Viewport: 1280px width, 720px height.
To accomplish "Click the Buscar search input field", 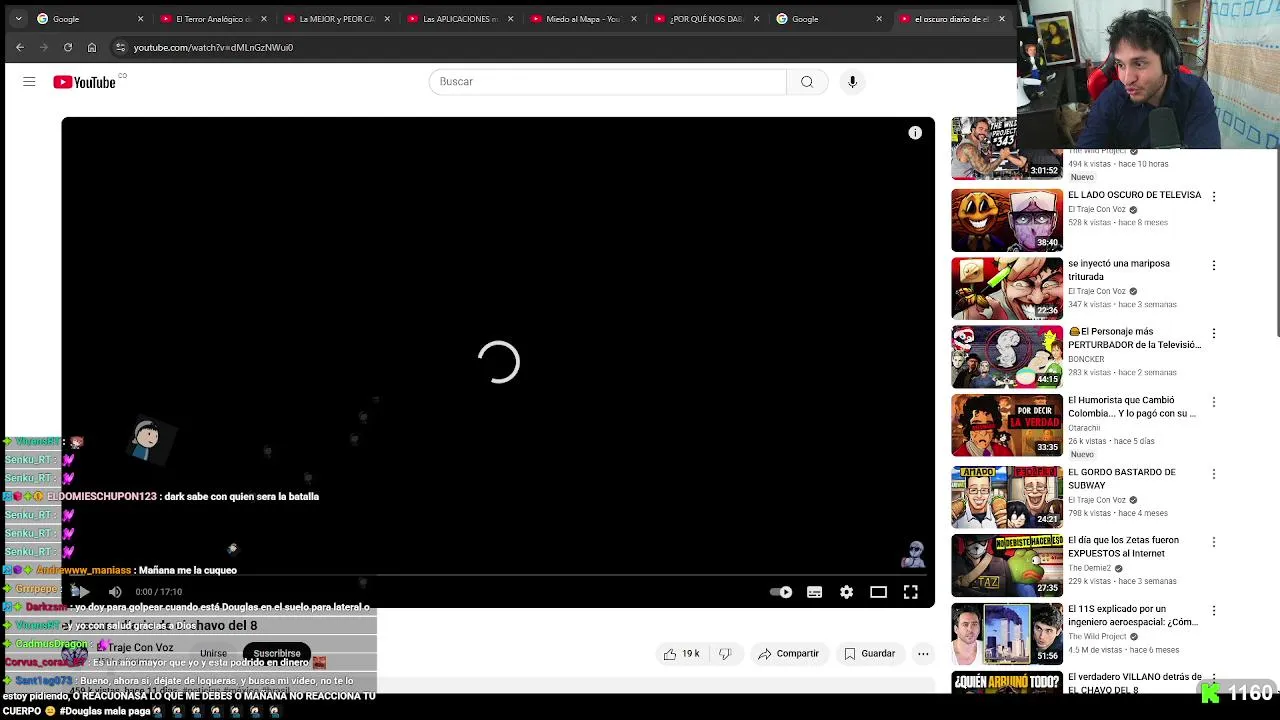I will (x=608, y=82).
